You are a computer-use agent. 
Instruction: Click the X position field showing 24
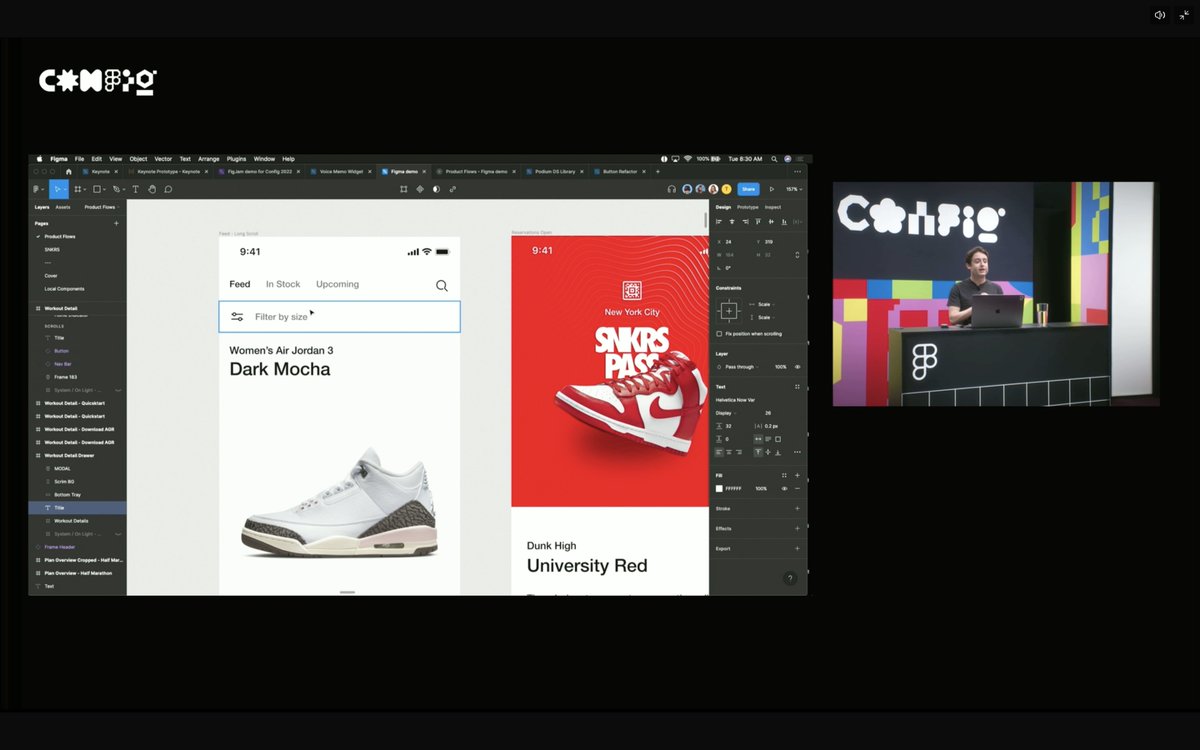[728, 242]
